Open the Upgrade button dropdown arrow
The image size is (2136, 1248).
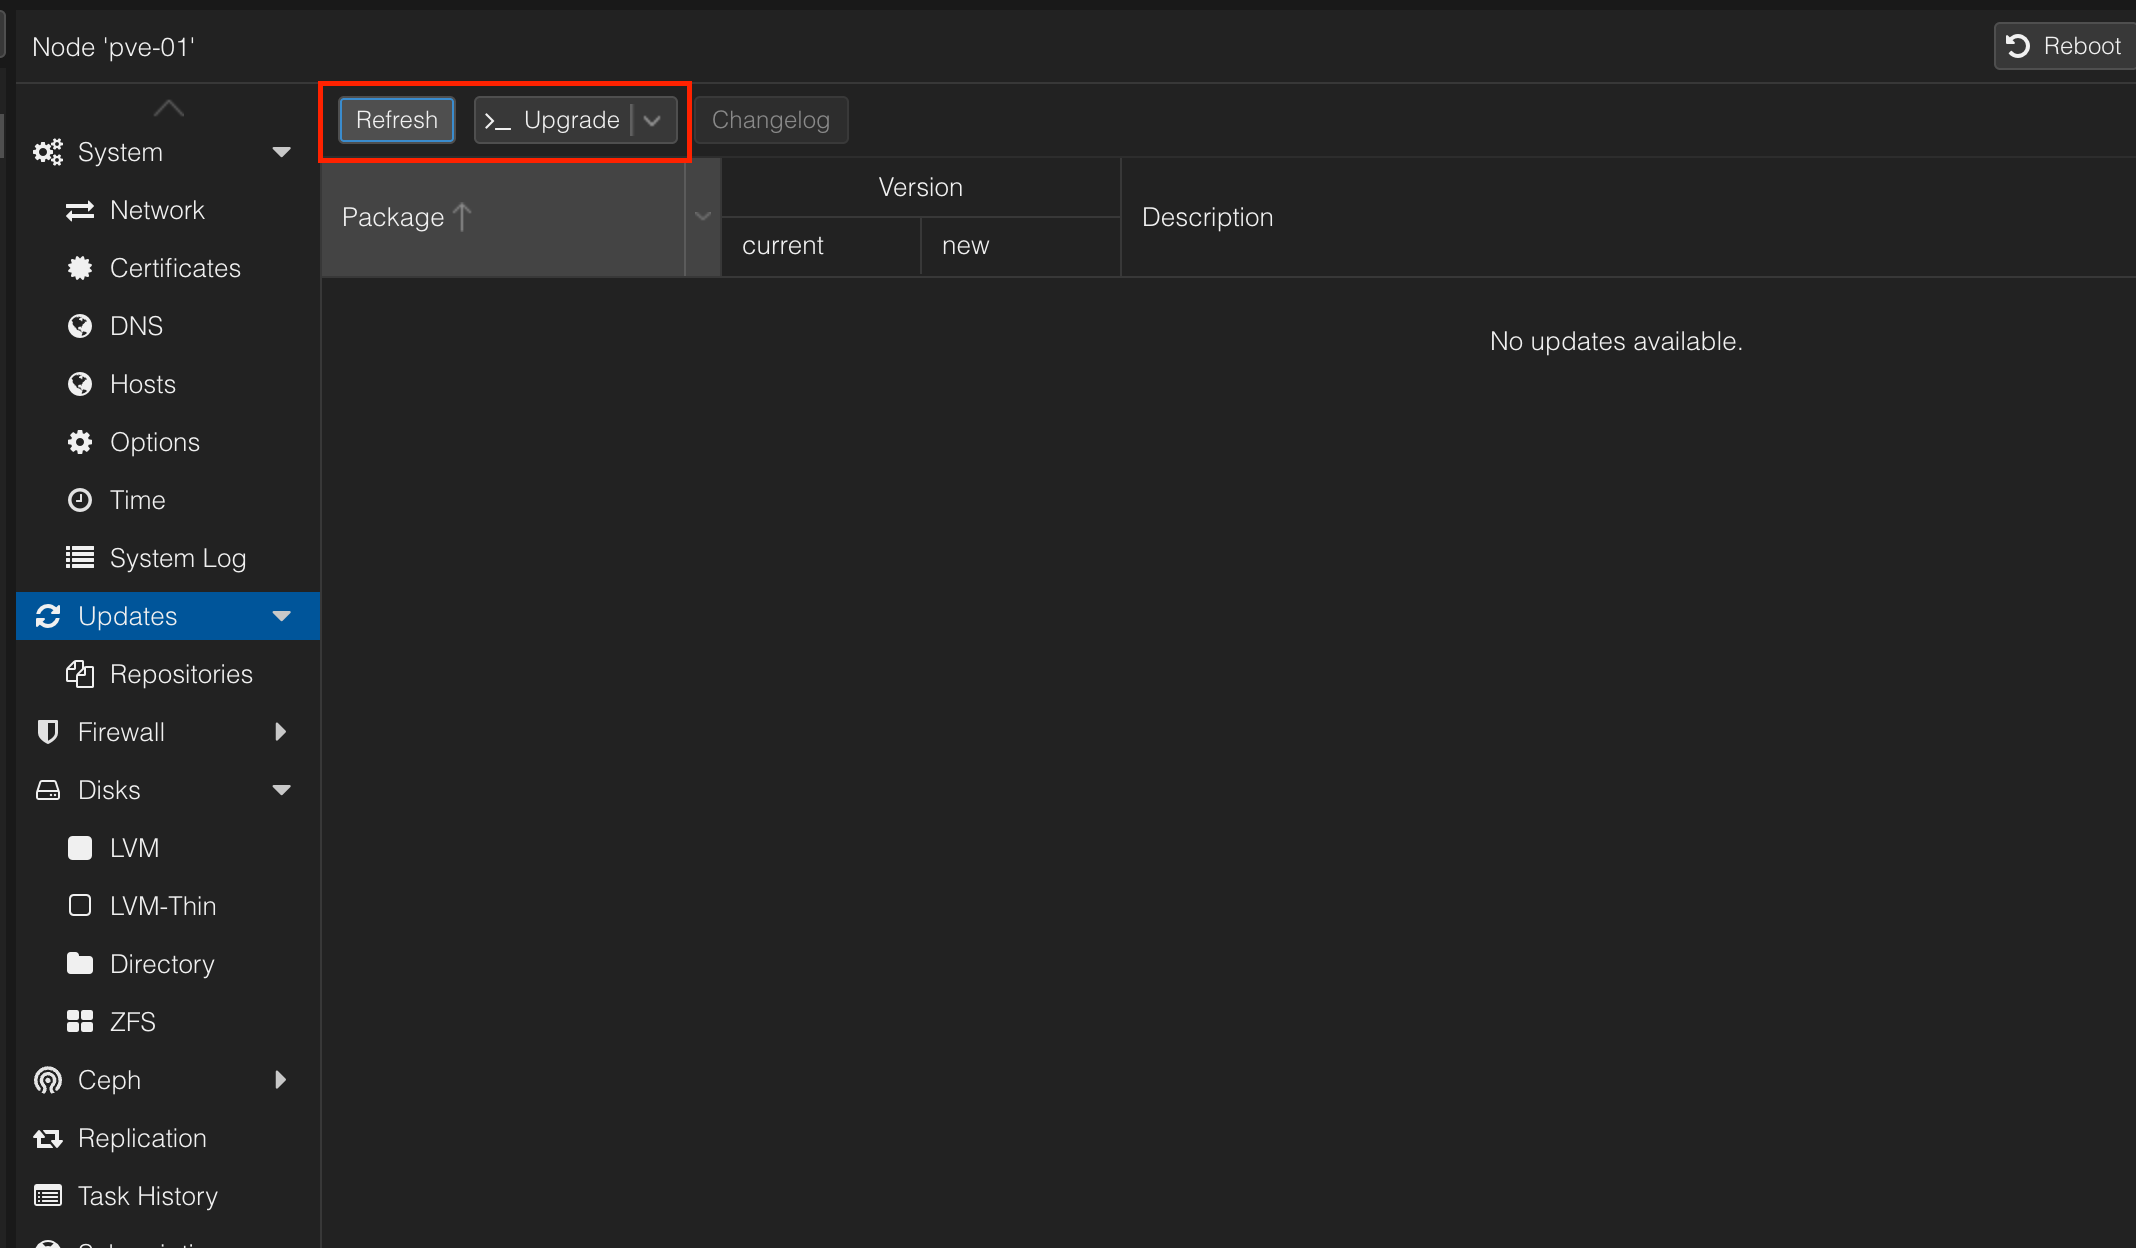[653, 121]
